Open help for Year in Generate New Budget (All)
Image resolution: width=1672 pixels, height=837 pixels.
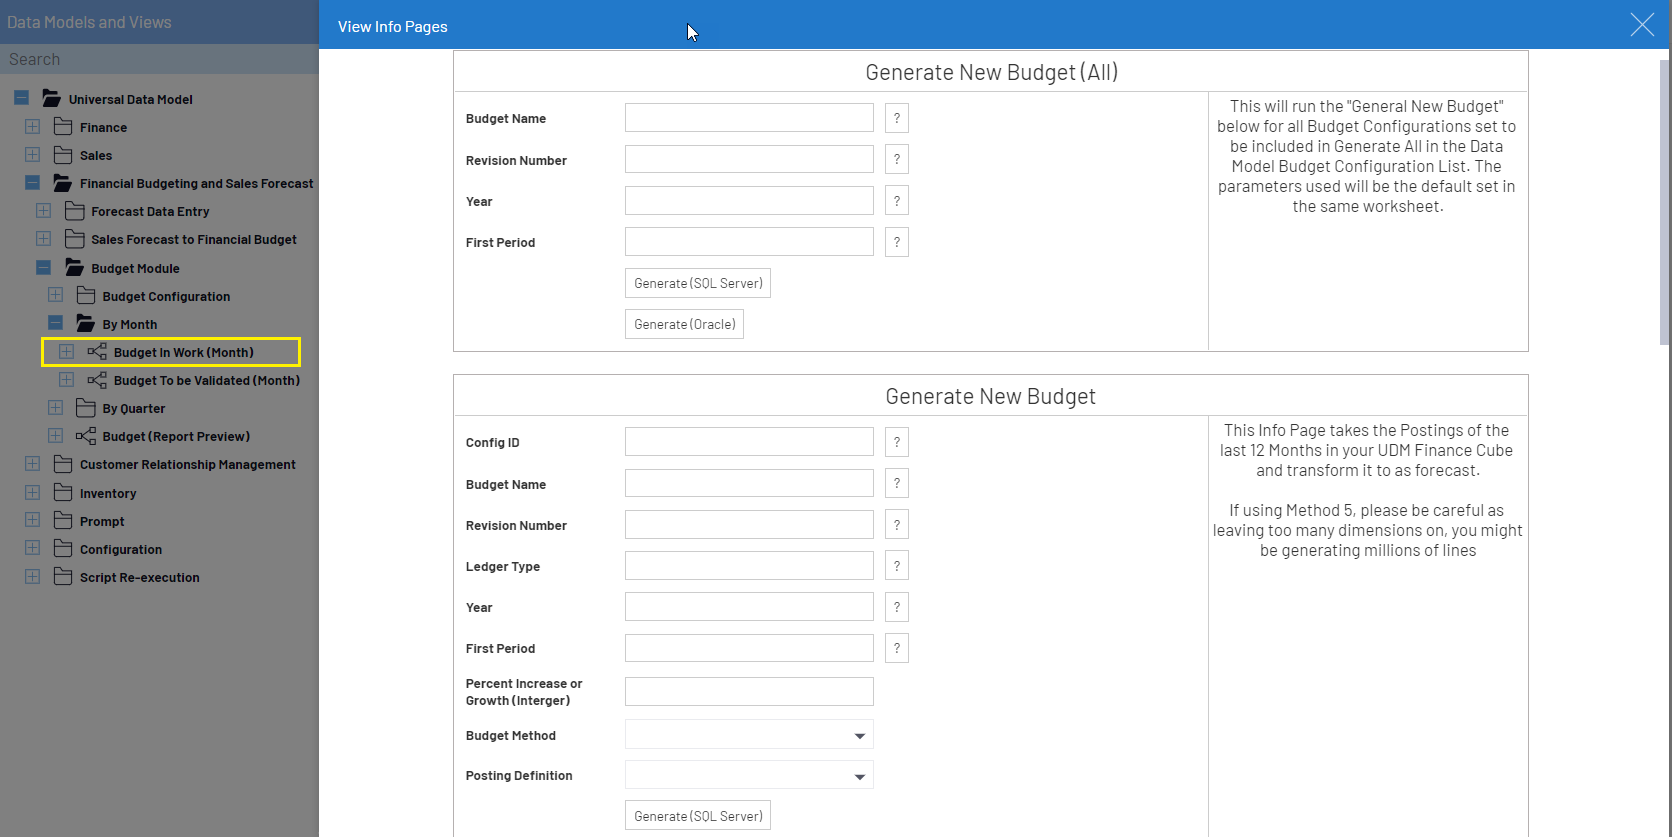click(x=897, y=201)
